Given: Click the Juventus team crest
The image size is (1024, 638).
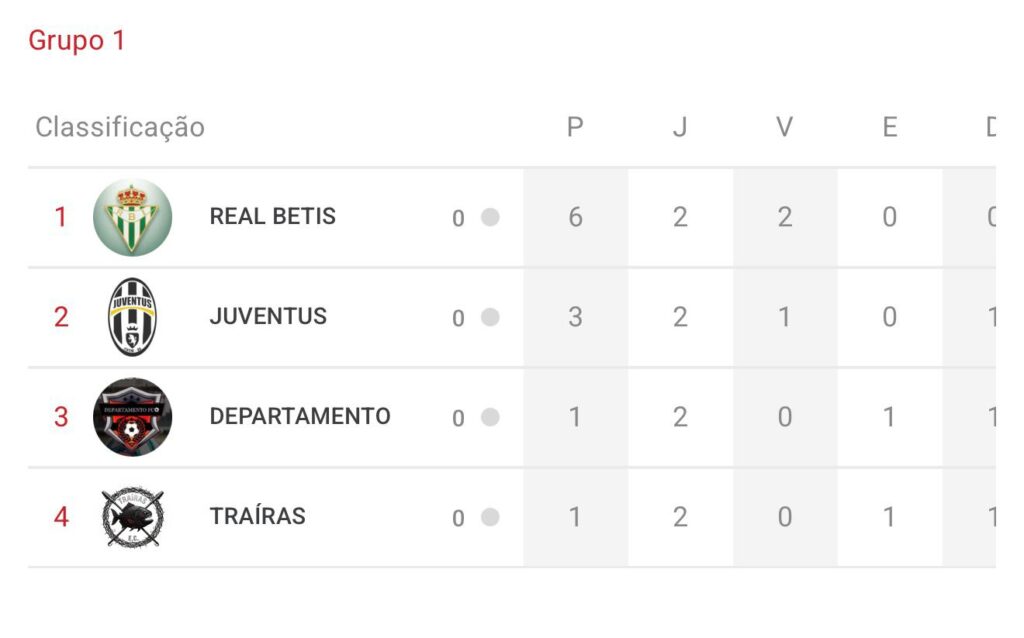Looking at the screenshot, I should [x=132, y=317].
